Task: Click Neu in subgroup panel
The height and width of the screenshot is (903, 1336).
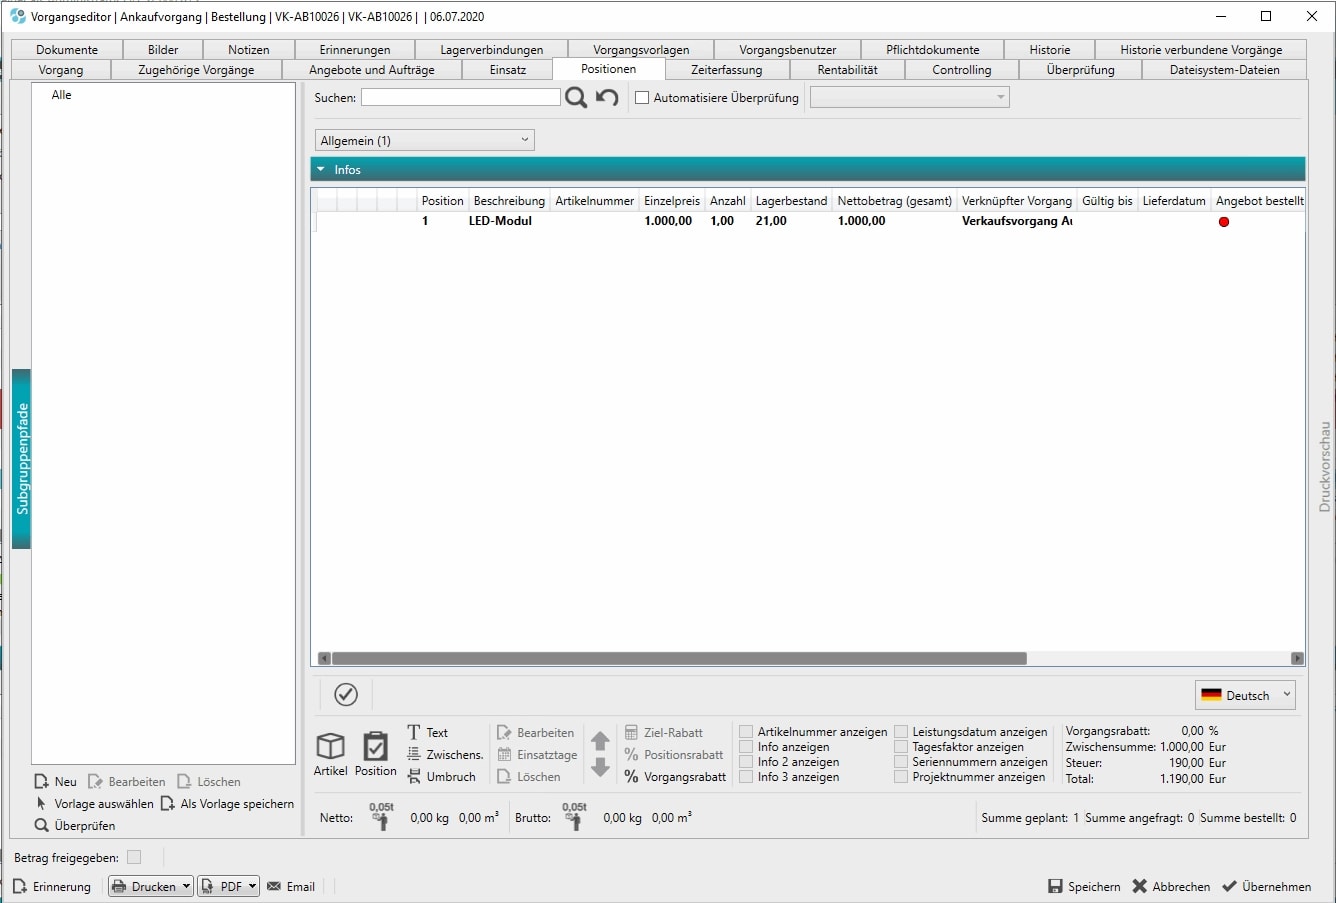Action: (x=55, y=781)
